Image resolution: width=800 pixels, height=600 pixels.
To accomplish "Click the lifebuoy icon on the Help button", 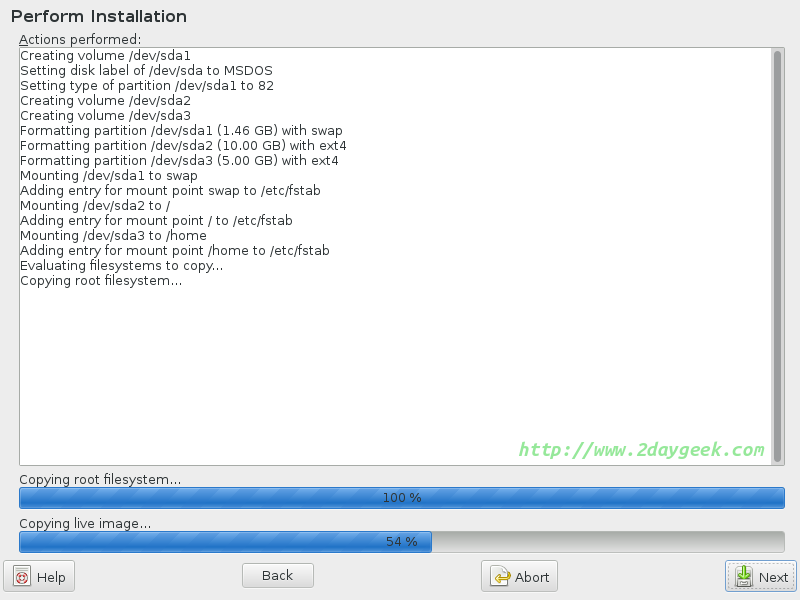I will coord(23,577).
